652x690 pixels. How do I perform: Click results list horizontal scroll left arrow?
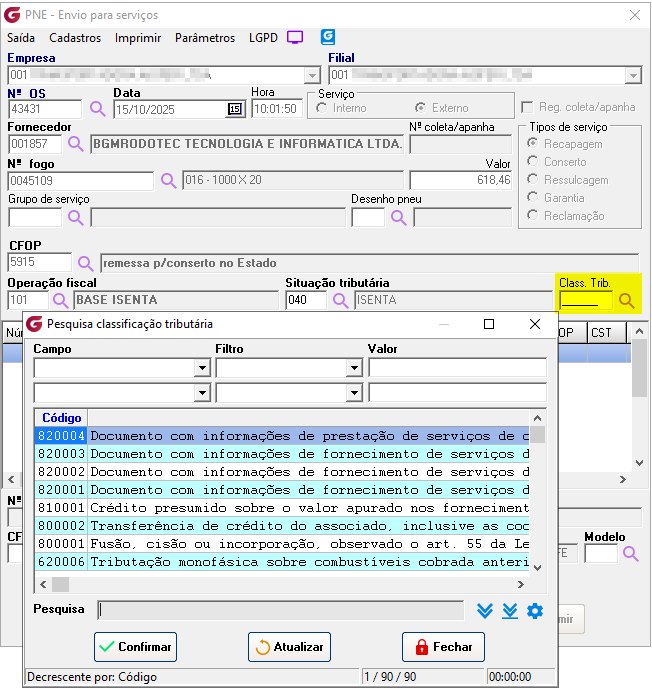(x=43, y=584)
